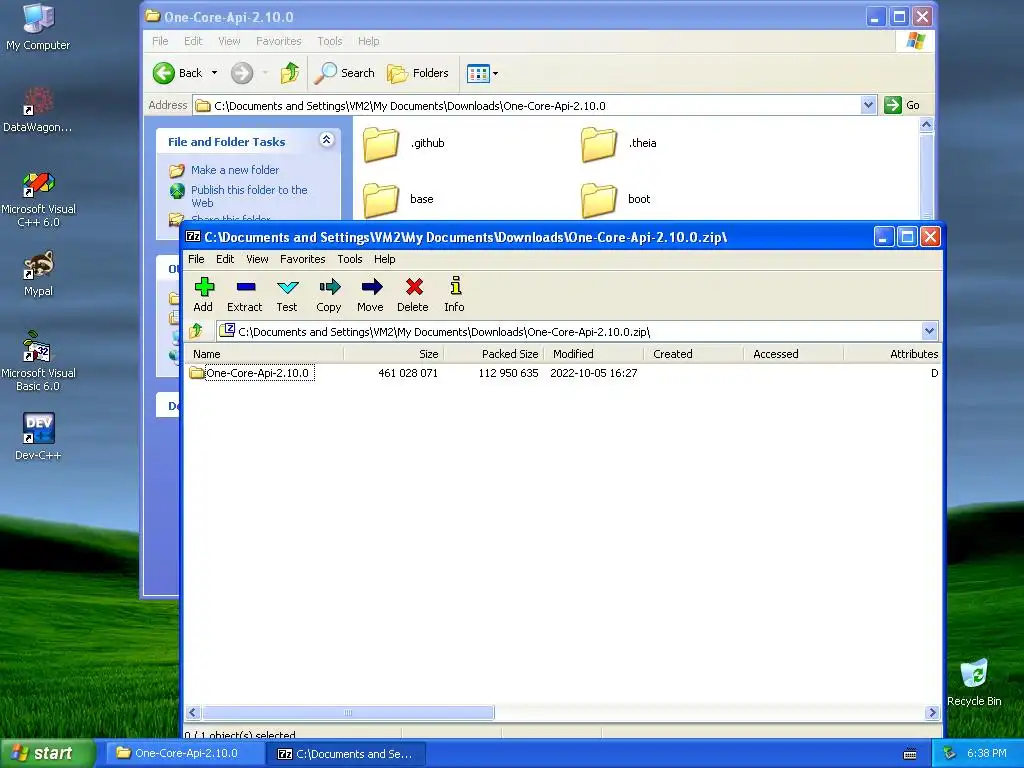
Task: Click the 7-Zip scrollbar right arrow
Action: pos(932,712)
